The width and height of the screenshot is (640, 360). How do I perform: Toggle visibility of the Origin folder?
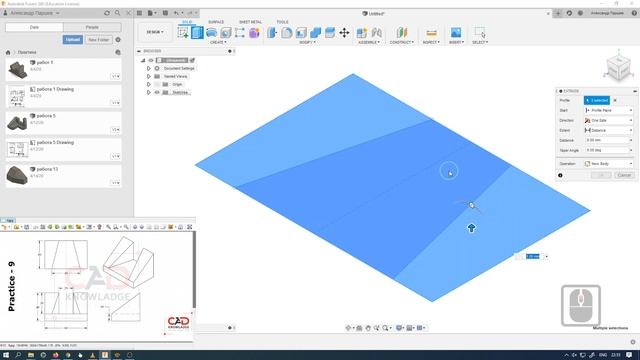(157, 84)
